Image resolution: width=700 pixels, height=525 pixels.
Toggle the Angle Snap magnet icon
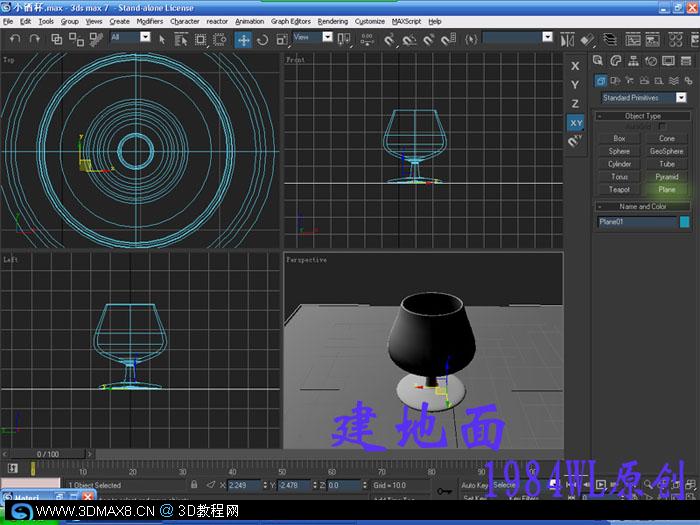click(409, 40)
